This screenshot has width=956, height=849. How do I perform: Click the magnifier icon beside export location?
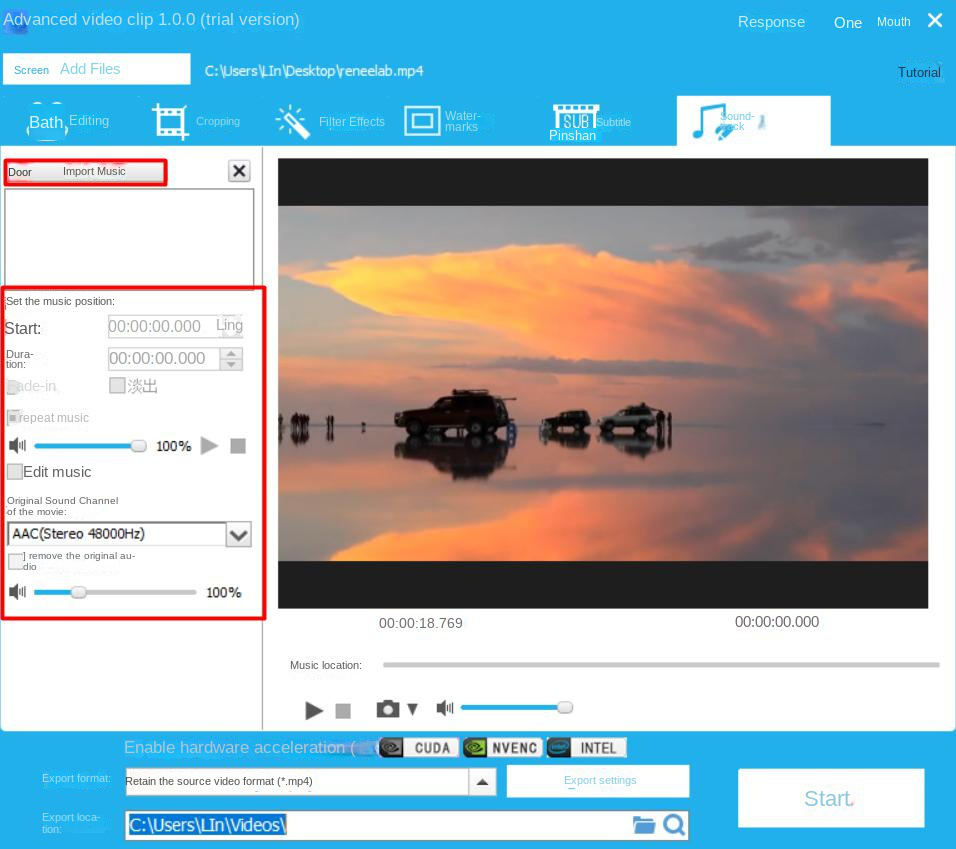(x=674, y=825)
